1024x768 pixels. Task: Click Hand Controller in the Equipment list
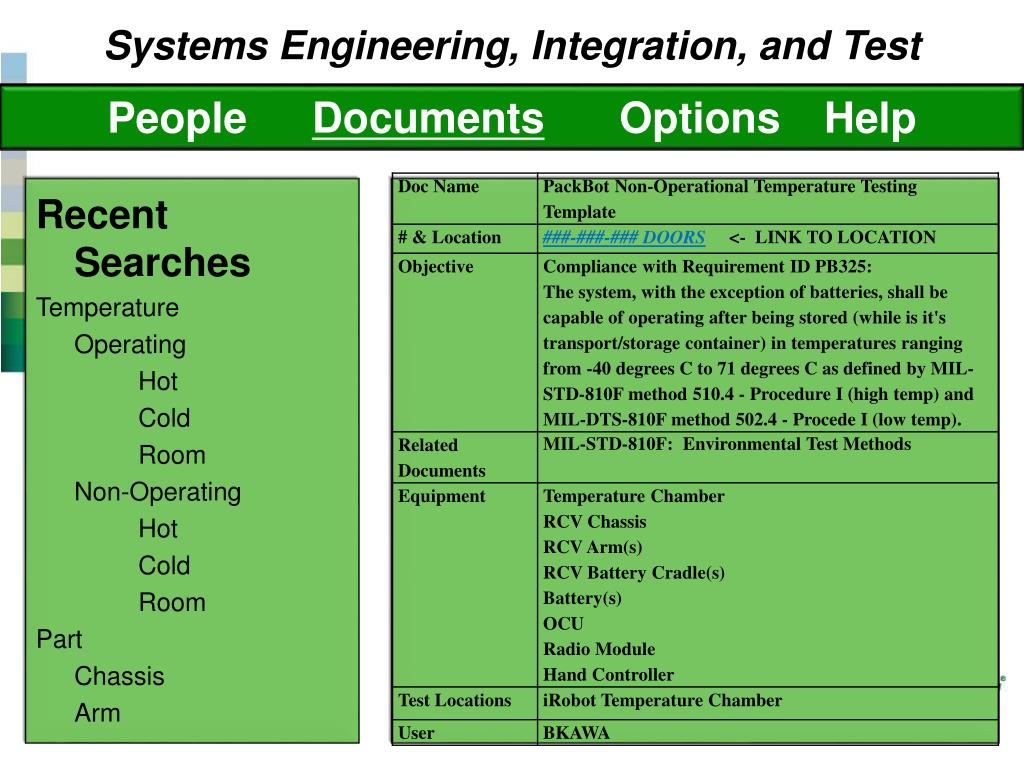pyautogui.click(x=608, y=675)
